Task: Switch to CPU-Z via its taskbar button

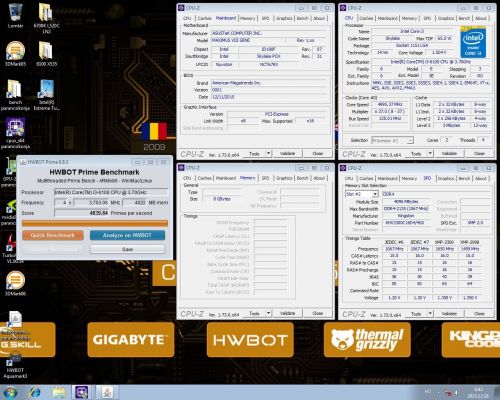Action: [x=82, y=392]
